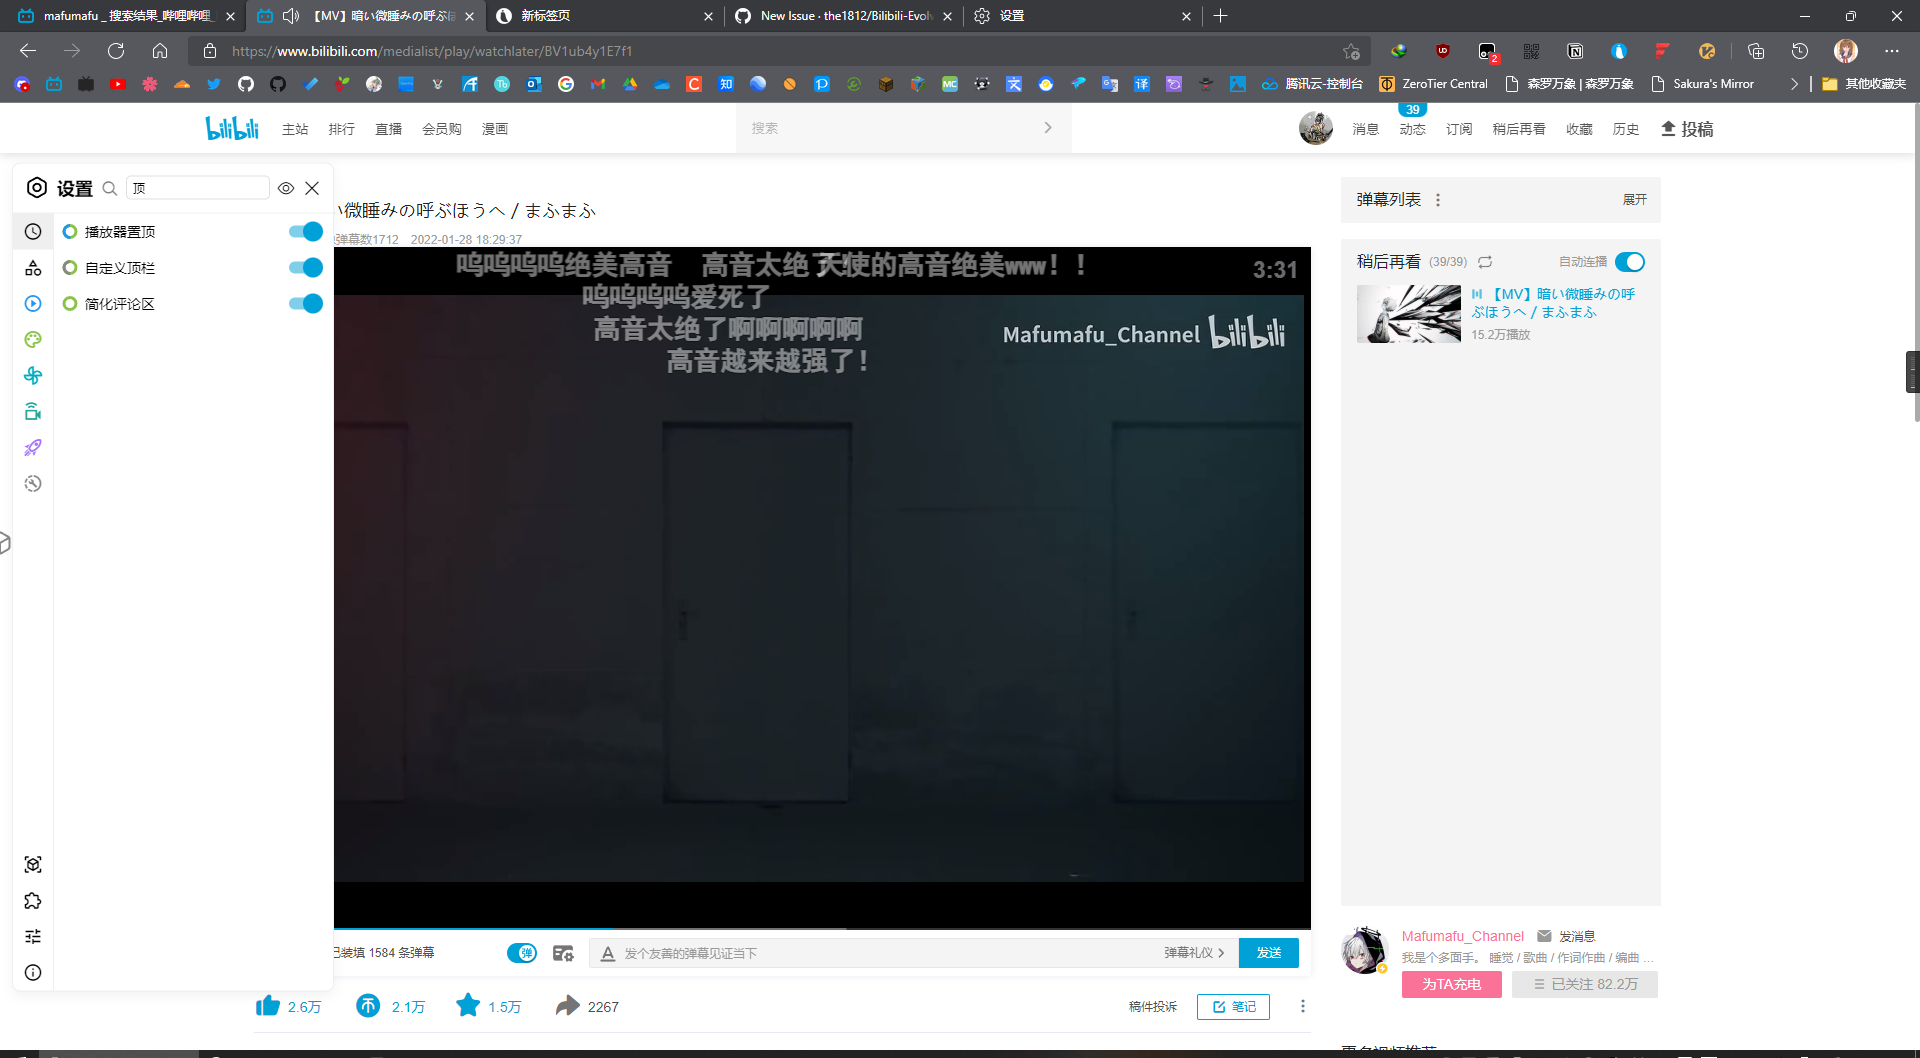Toggle the eye visibility icon in settings

coord(286,188)
